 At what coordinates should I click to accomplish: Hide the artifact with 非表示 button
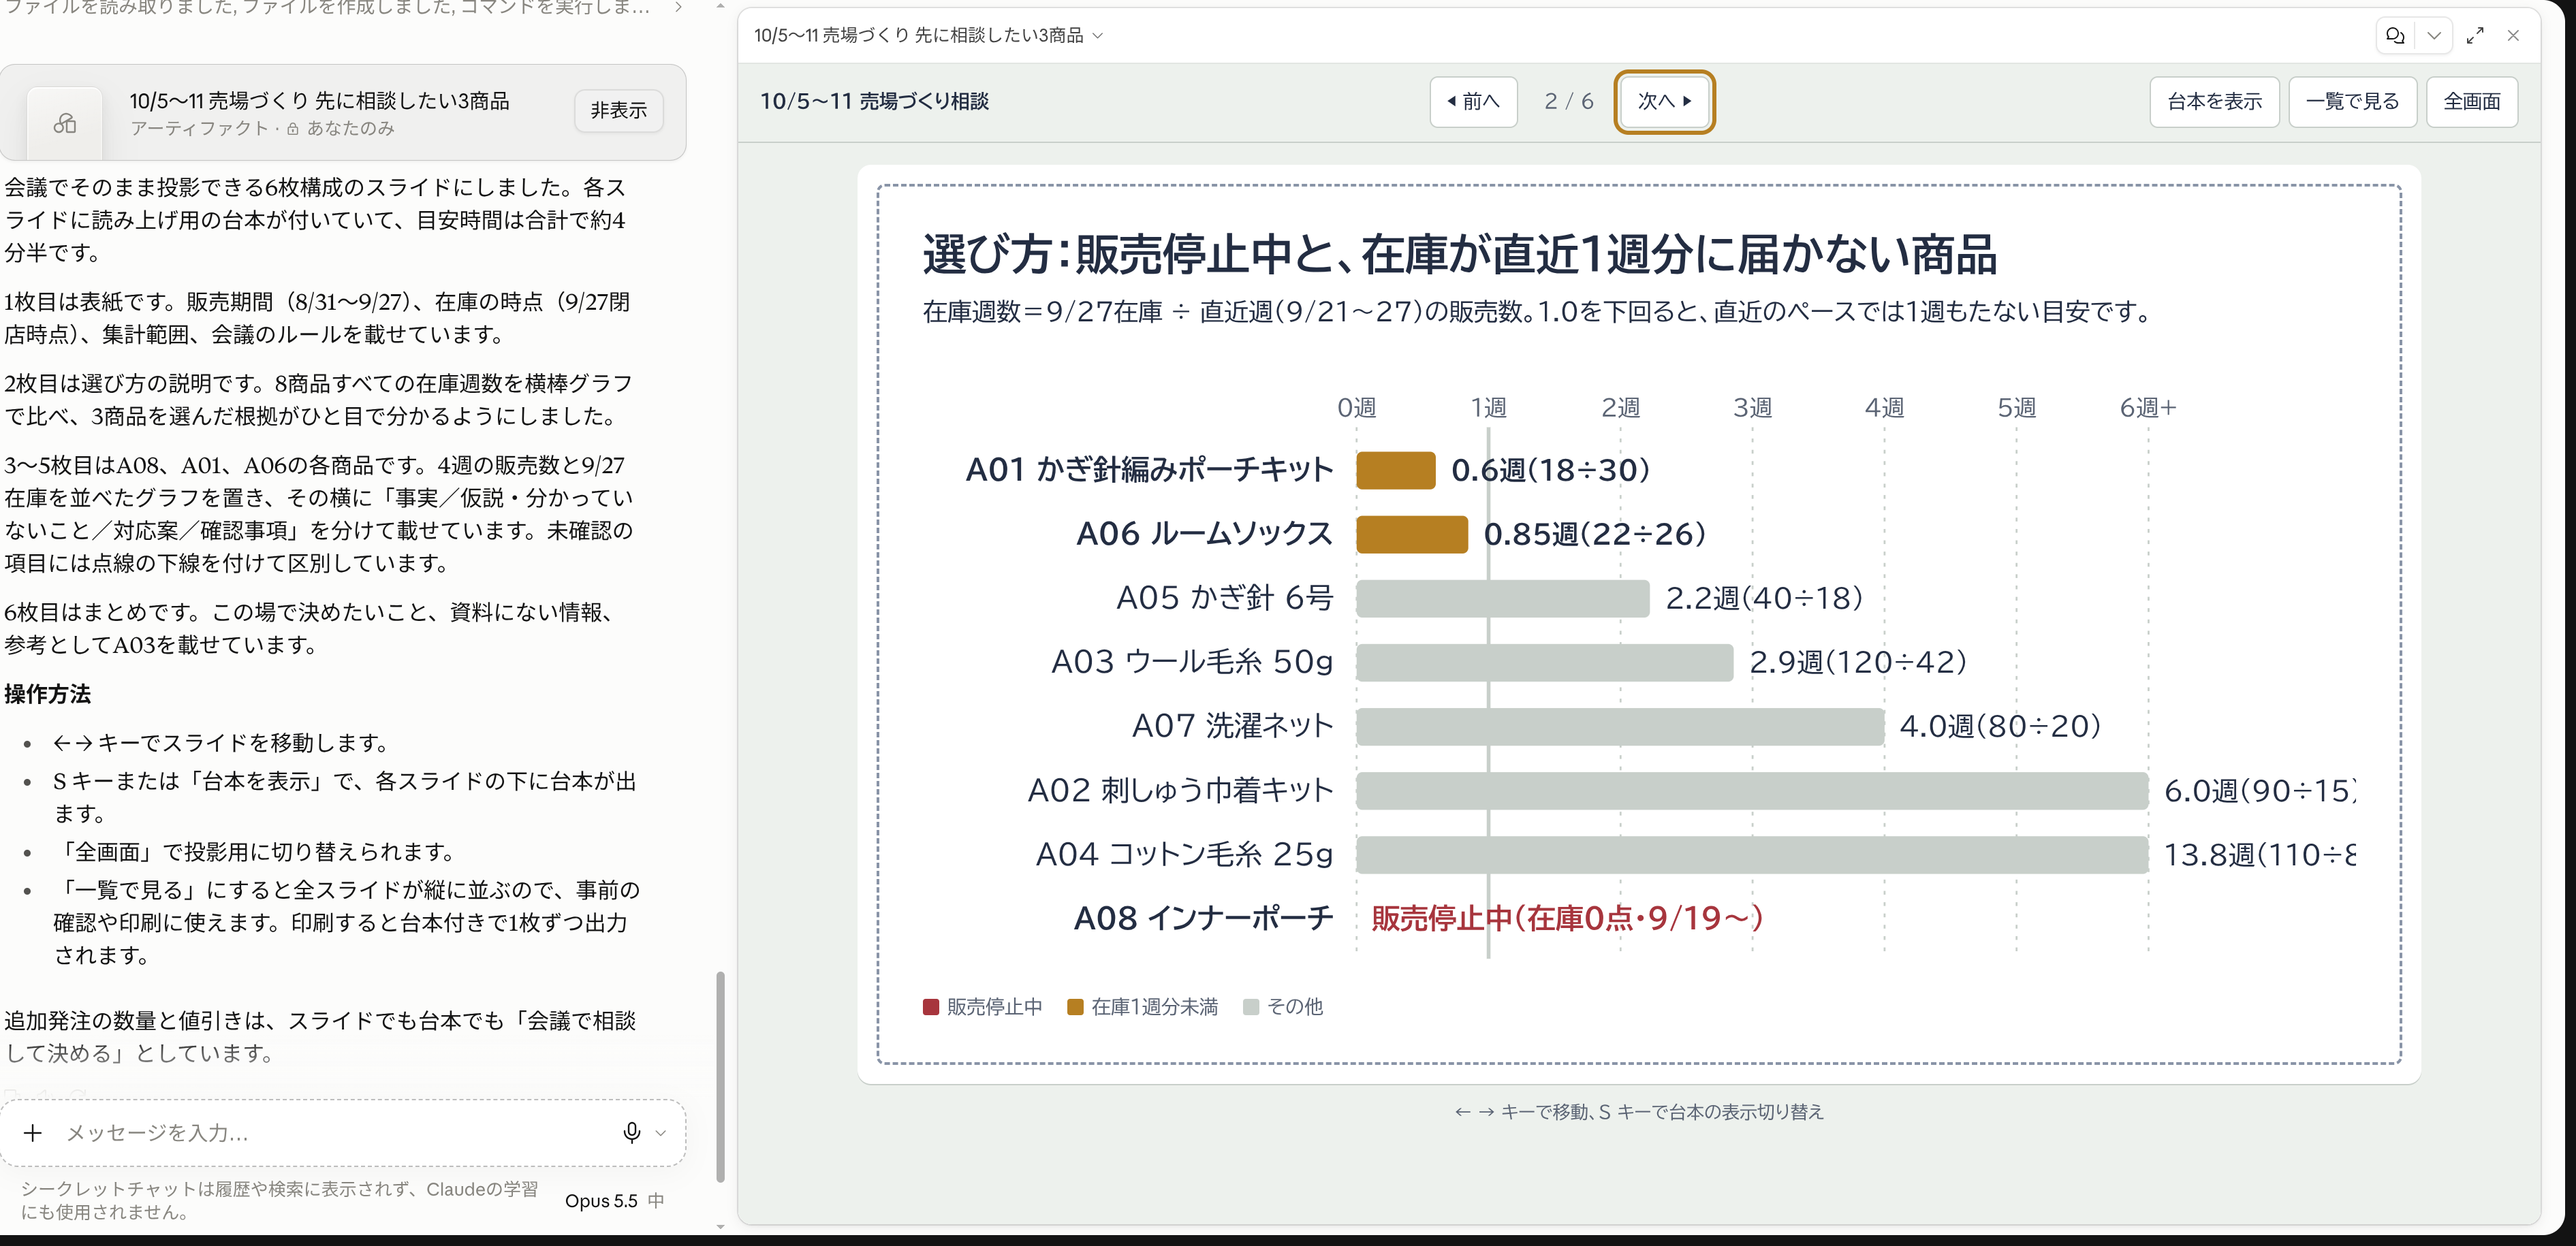618,110
